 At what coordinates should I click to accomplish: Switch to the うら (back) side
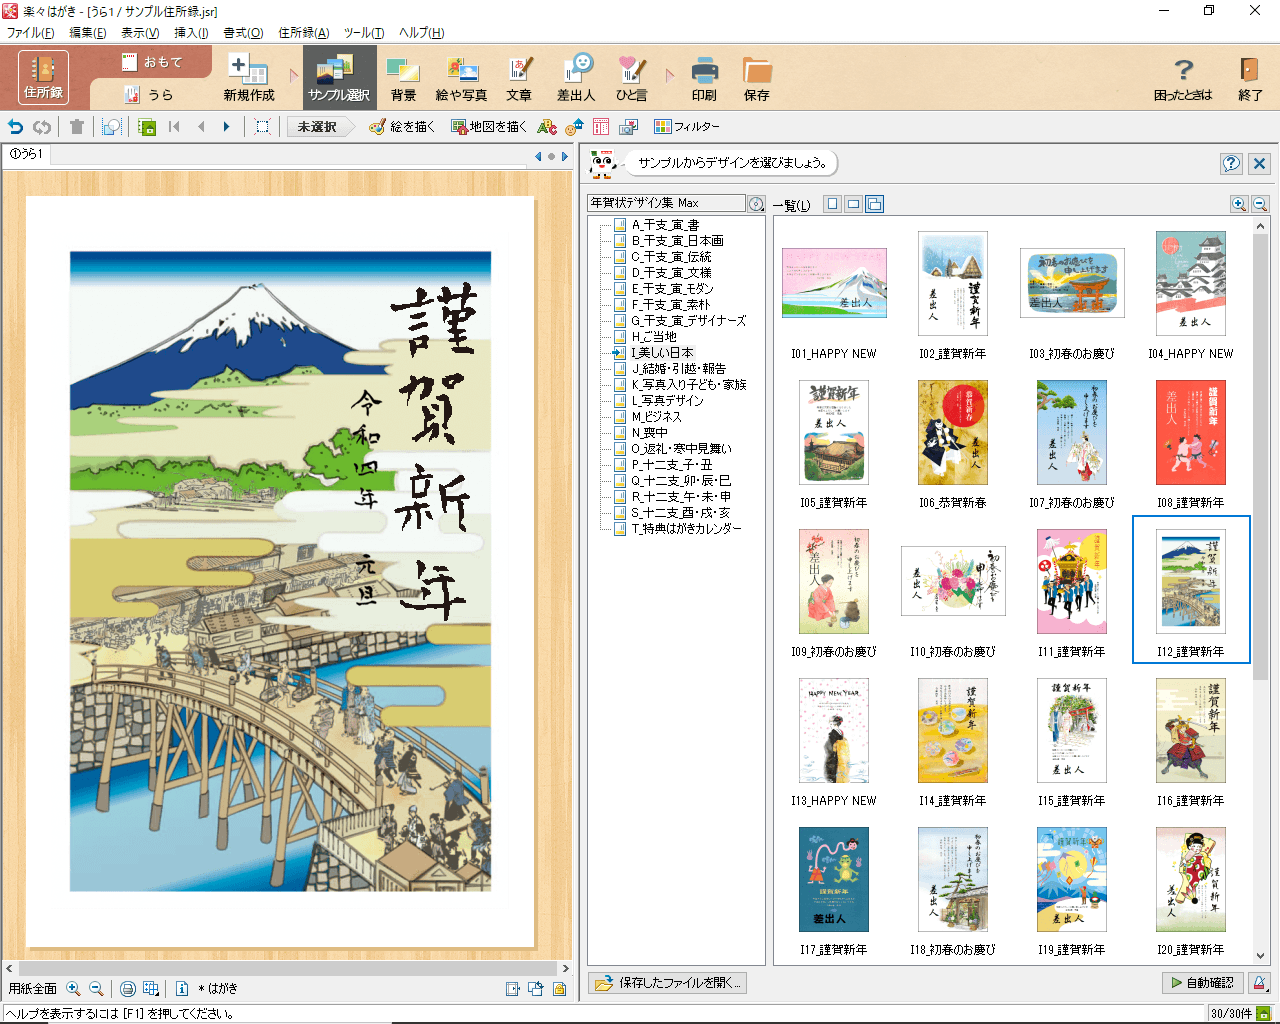pos(148,94)
